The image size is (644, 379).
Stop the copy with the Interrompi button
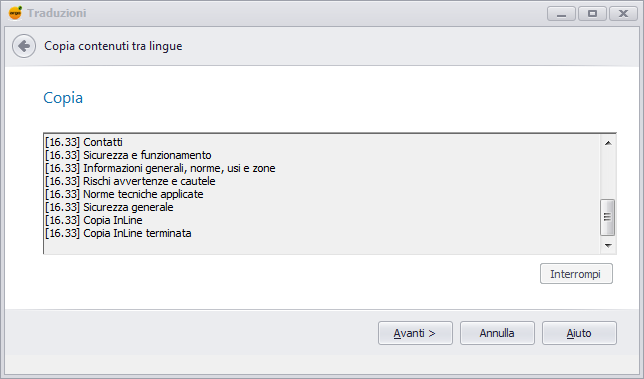pos(576,274)
